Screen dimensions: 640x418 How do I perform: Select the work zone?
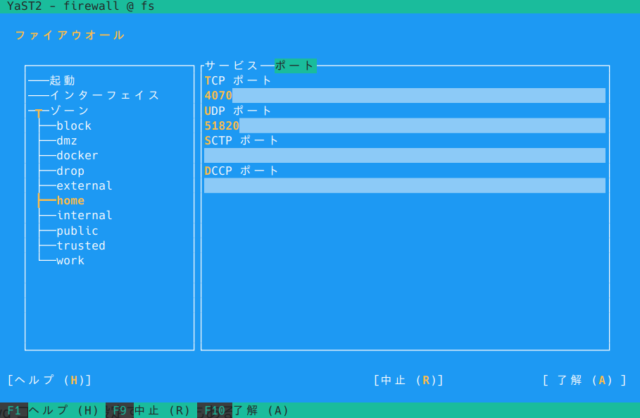tap(70, 260)
